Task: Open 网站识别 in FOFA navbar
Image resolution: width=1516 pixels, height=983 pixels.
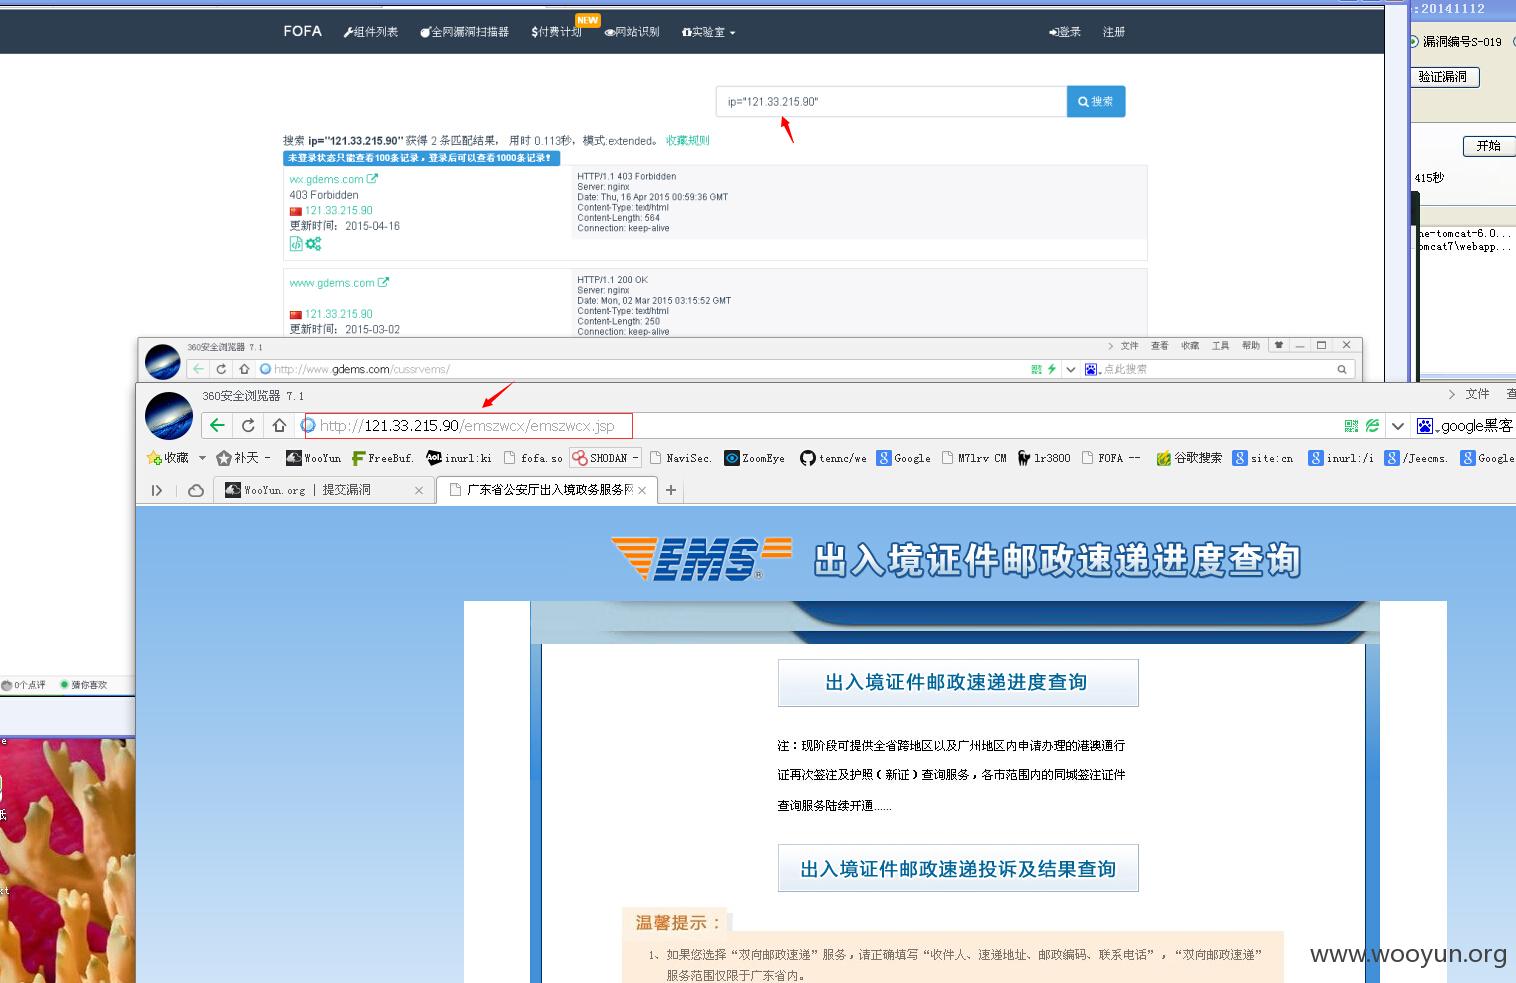Action: pos(632,32)
